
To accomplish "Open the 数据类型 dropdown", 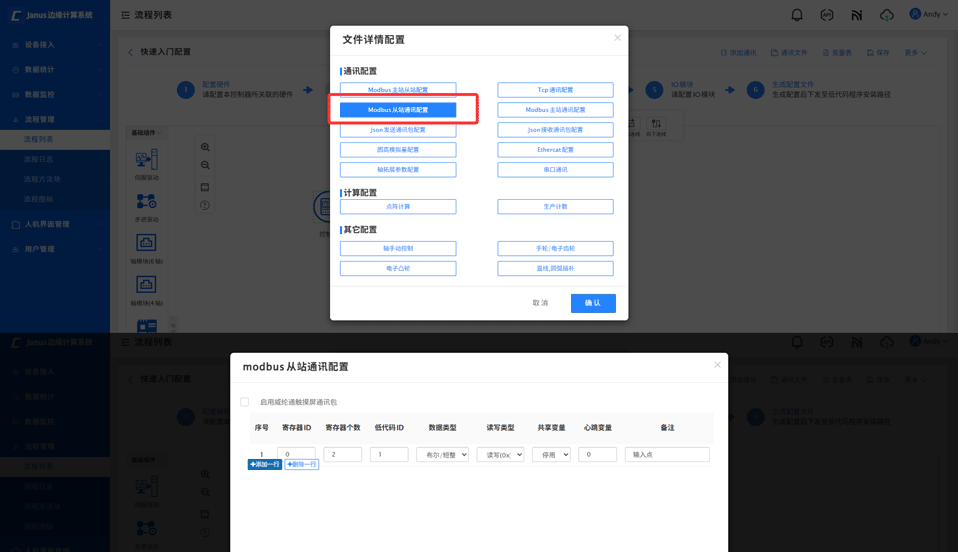I will coord(442,455).
